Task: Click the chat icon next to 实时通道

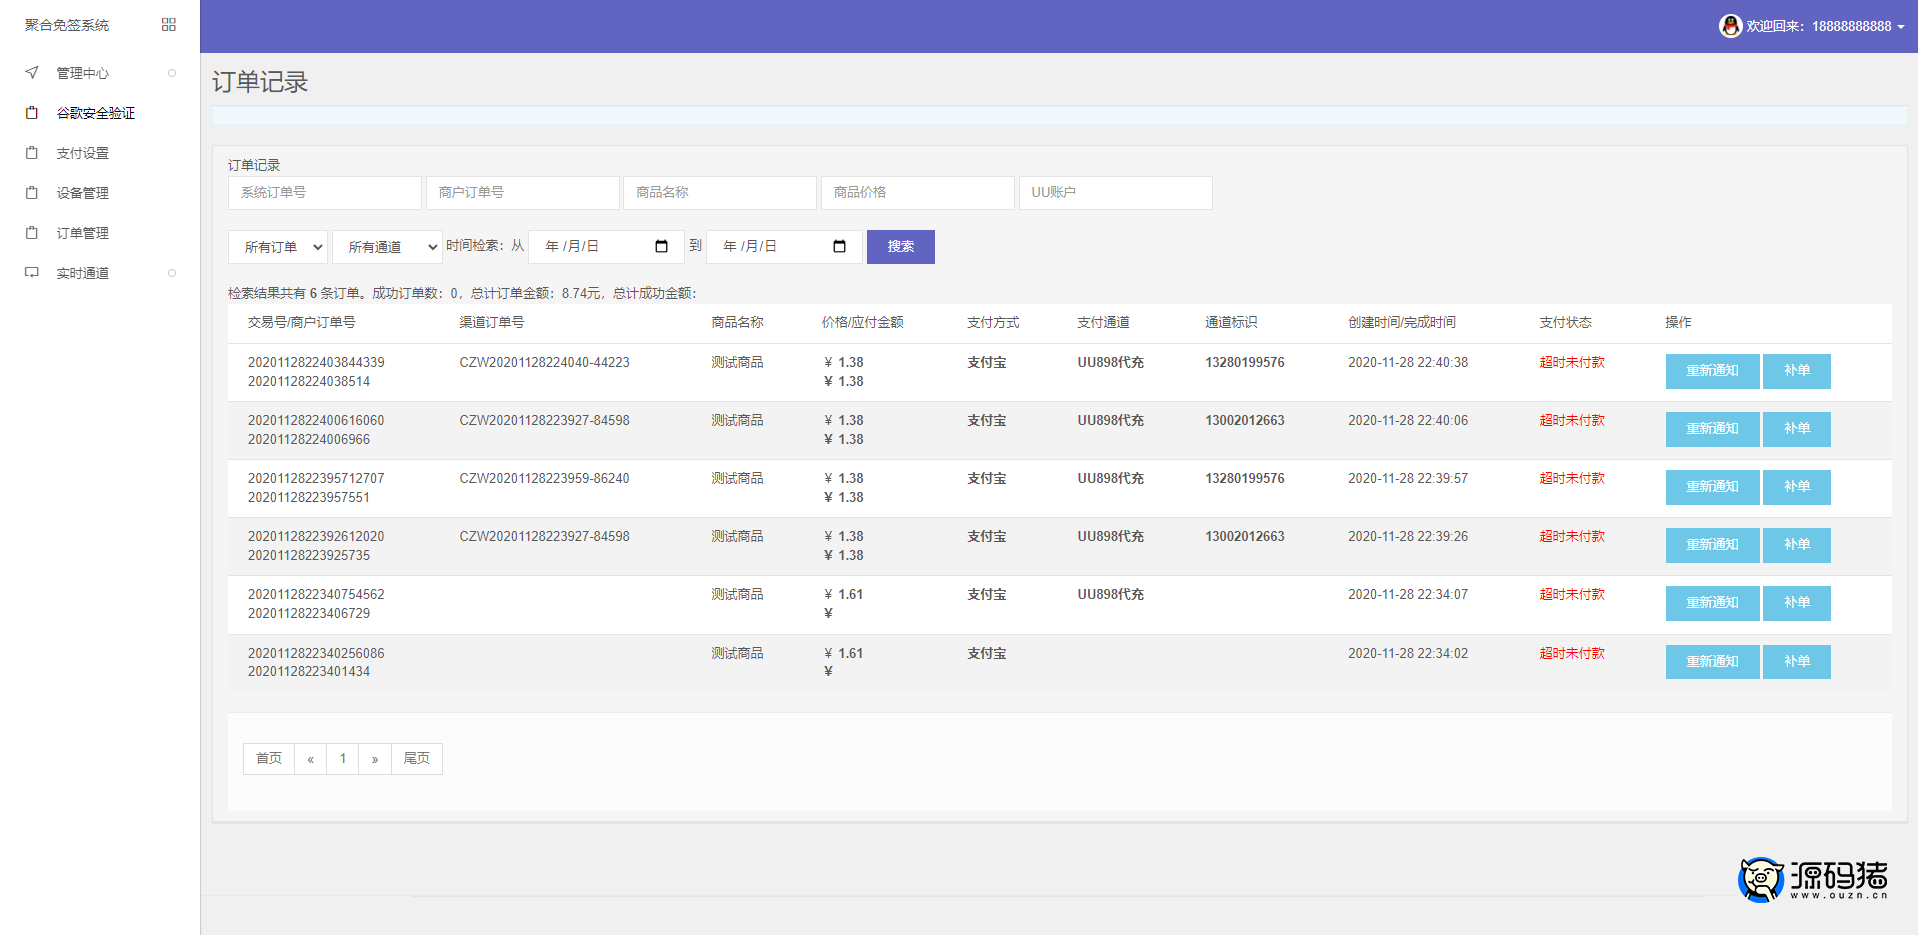Action: pos(32,273)
